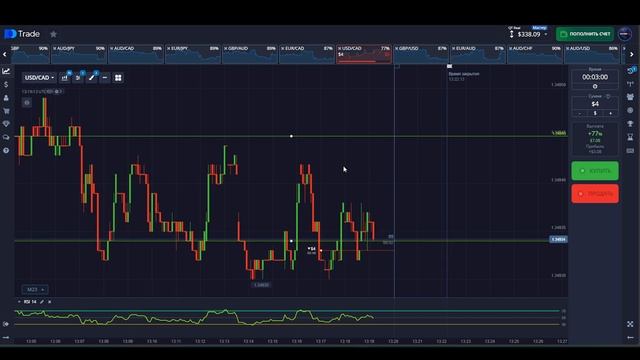640x360 pixels.
Task: Switch to the EUR/JPY asset tab
Action: [193, 54]
